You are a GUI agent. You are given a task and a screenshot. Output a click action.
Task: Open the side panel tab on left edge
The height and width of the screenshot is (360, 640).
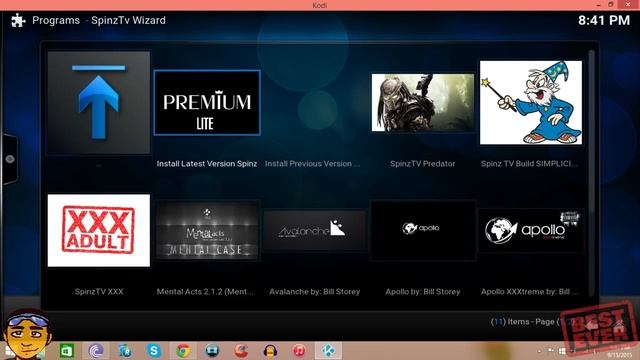pyautogui.click(x=9, y=159)
